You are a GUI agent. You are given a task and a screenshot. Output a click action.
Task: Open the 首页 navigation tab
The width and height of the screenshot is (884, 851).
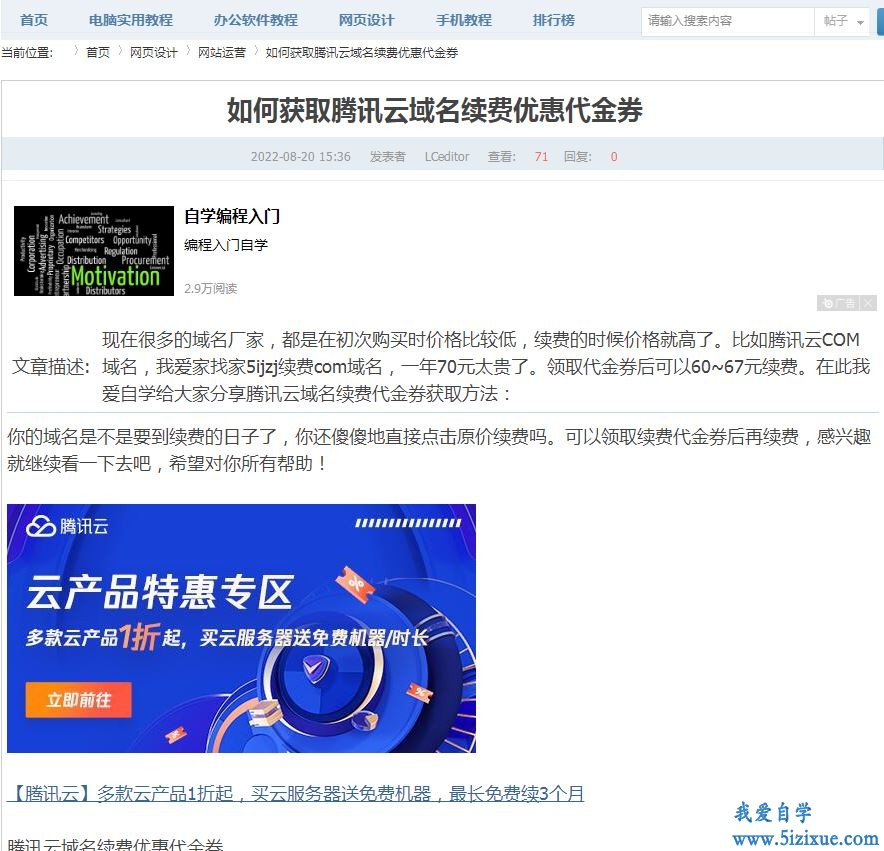pyautogui.click(x=34, y=20)
